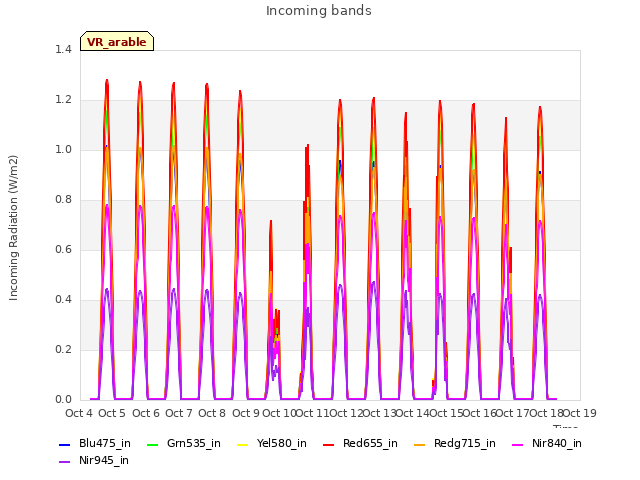Image resolution: width=640 pixels, height=480 pixels.
Task: Click the orange Redg715_in legend color marker
Action: click(419, 444)
